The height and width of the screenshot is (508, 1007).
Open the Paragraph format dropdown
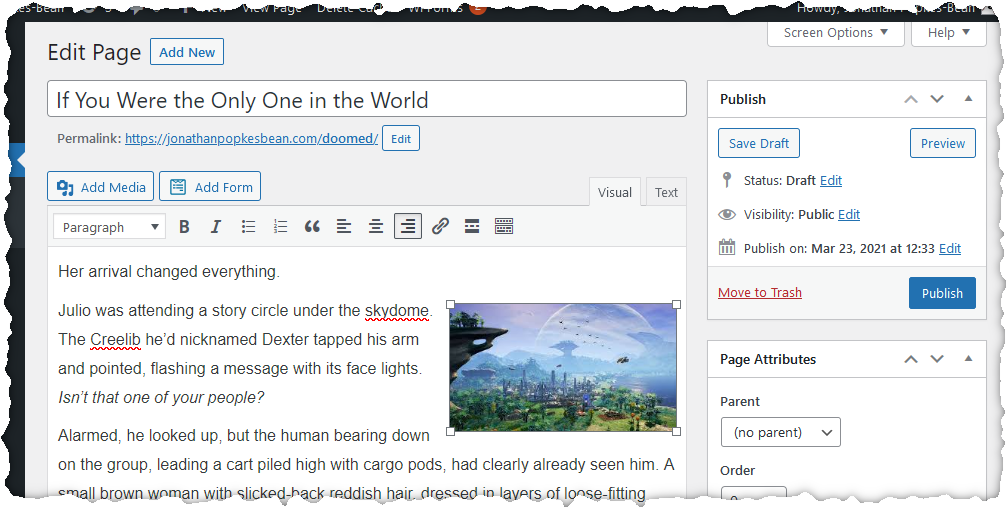pyautogui.click(x=109, y=227)
